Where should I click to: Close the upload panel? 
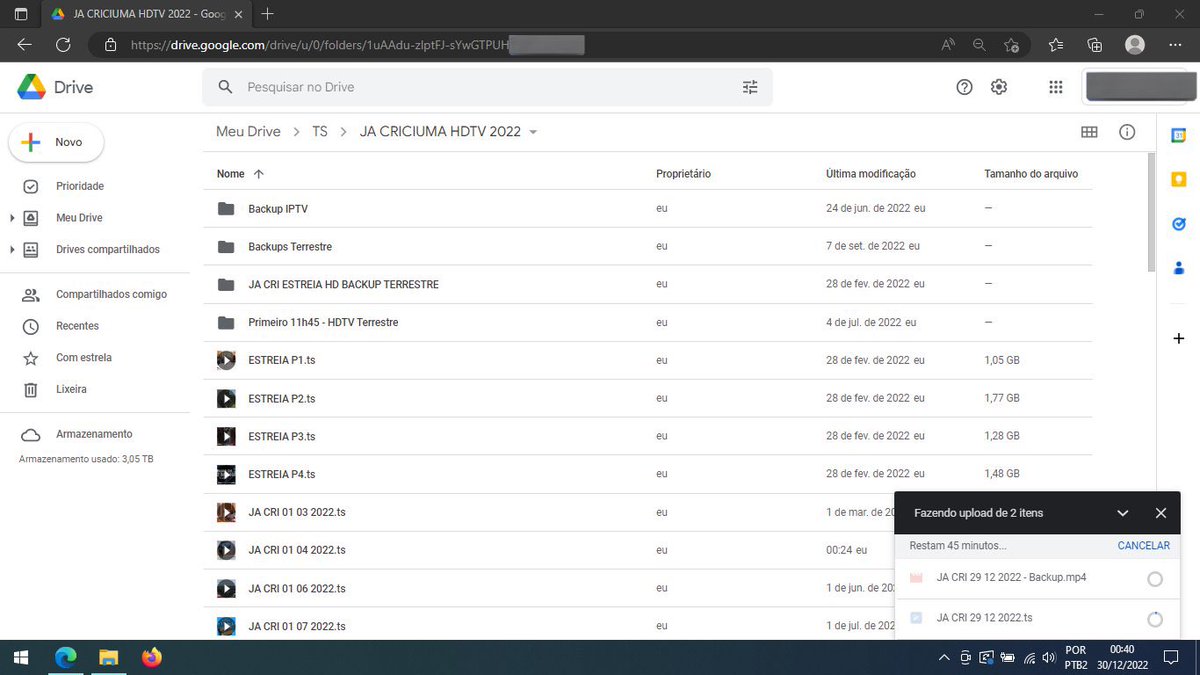[x=1161, y=513]
